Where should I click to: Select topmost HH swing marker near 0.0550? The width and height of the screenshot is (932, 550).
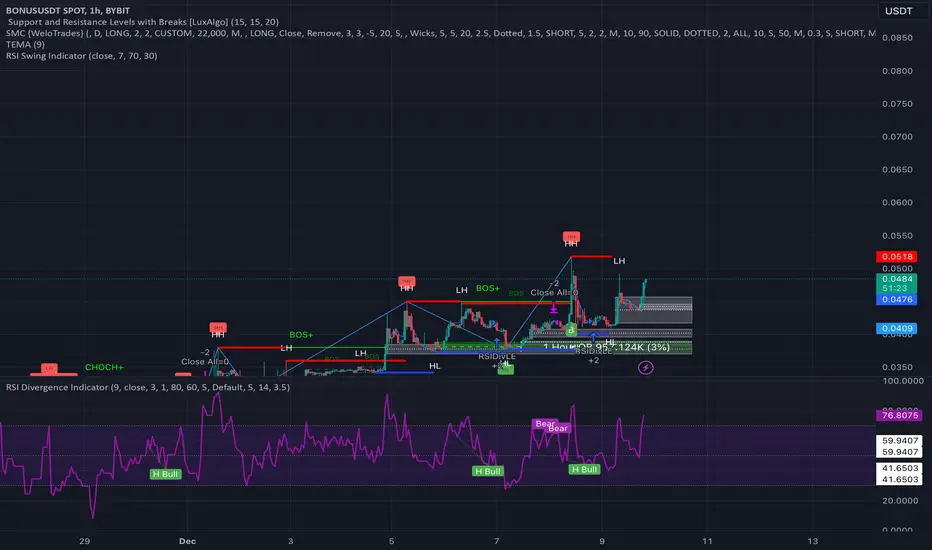[571, 239]
